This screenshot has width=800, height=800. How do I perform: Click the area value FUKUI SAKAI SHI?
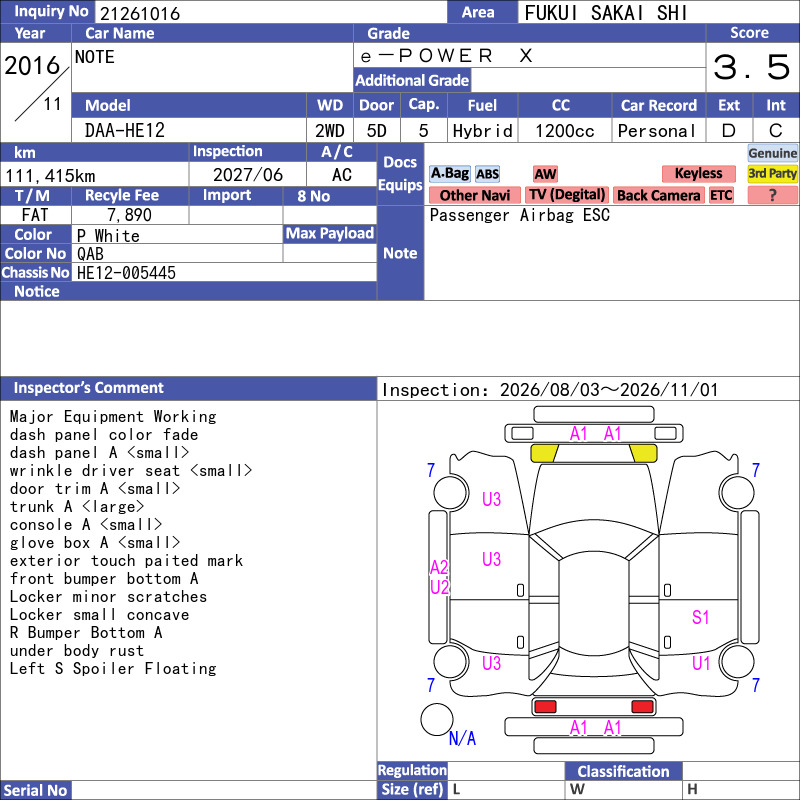[606, 13]
